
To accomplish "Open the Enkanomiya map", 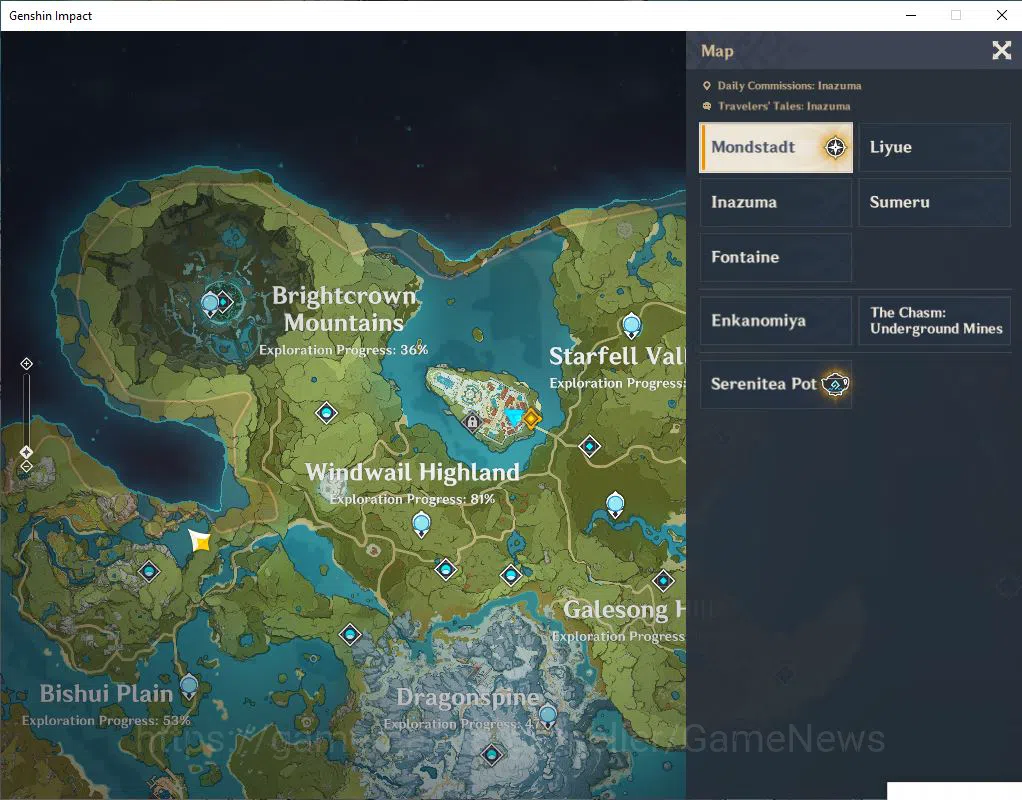I will (776, 321).
